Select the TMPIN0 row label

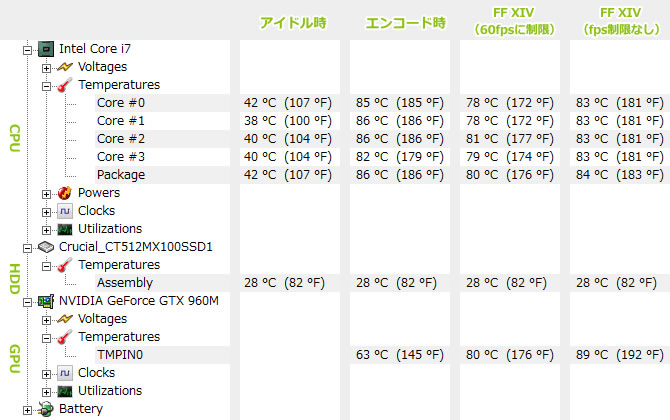pos(120,355)
